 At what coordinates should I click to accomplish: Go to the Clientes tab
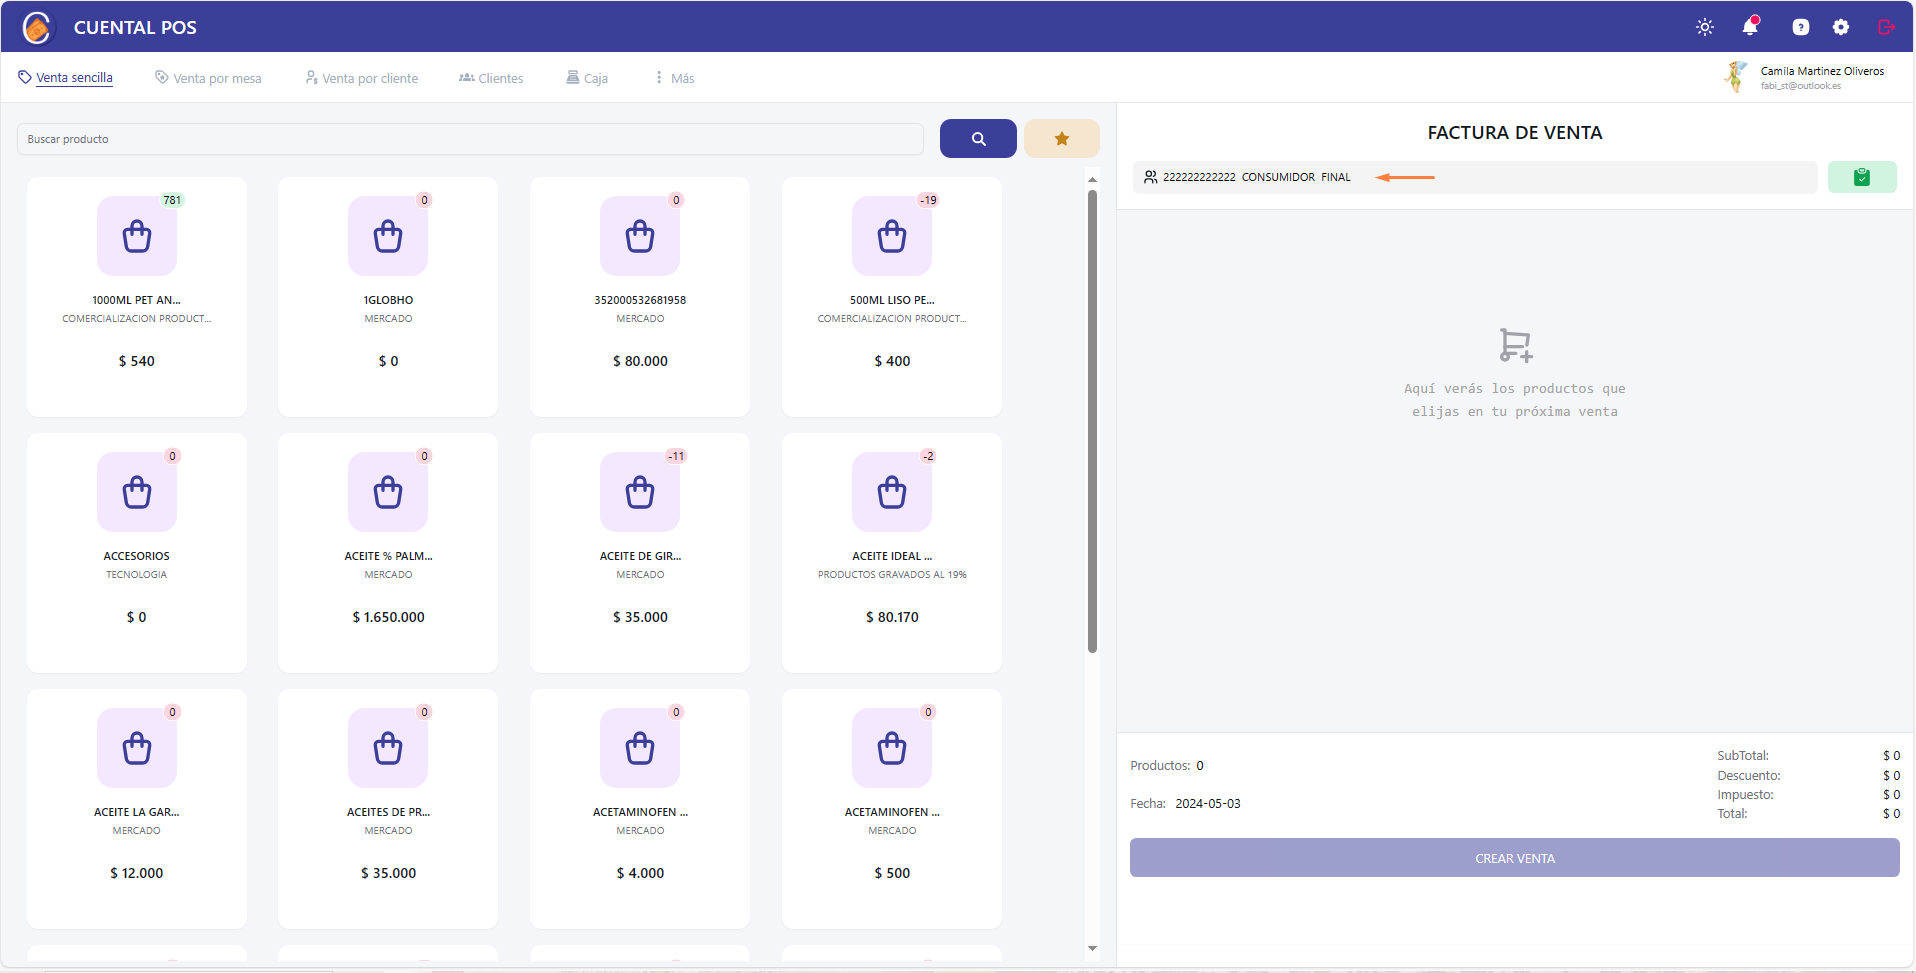[x=491, y=78]
